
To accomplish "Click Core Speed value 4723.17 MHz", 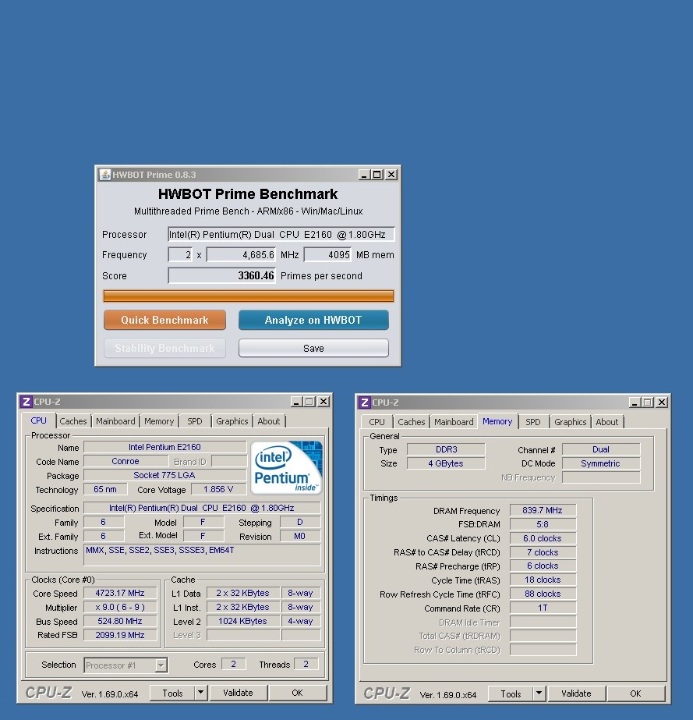I will [x=120, y=593].
